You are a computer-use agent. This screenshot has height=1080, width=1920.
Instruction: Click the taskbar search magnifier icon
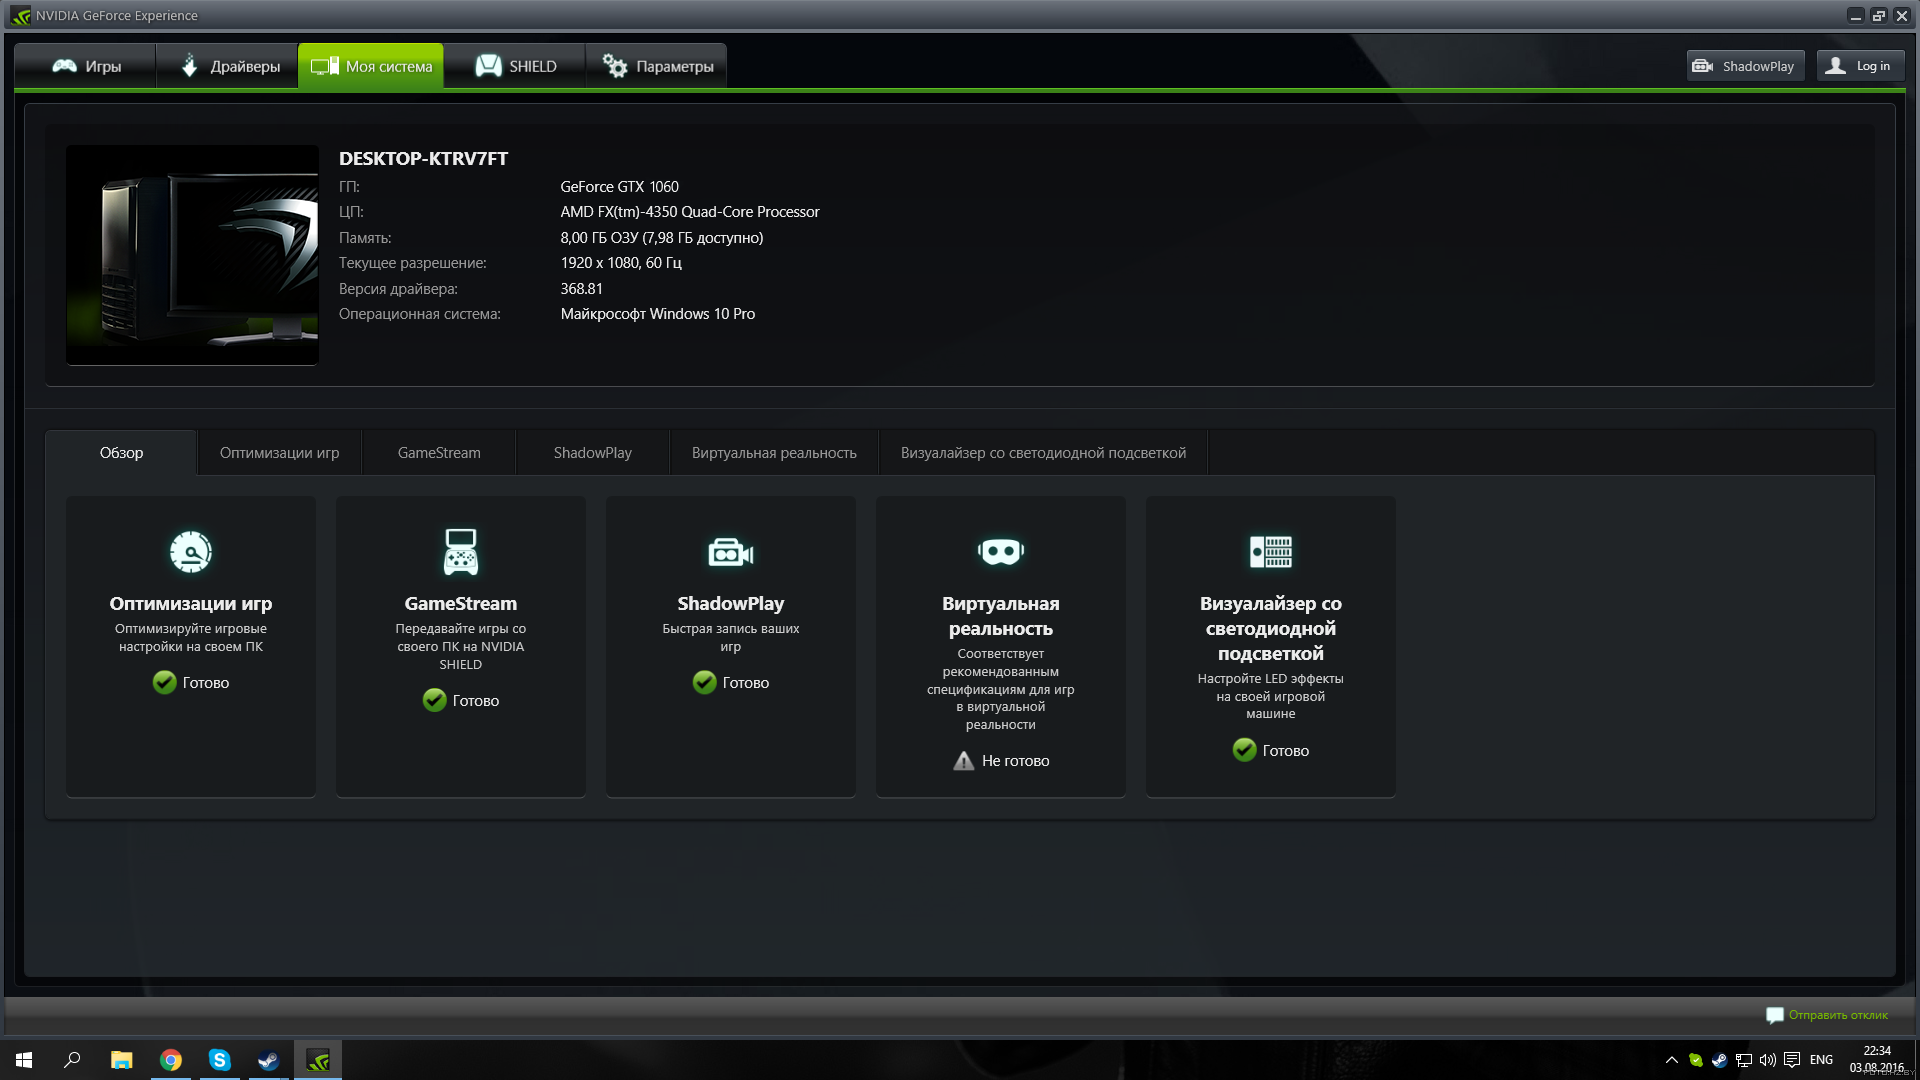72,1060
